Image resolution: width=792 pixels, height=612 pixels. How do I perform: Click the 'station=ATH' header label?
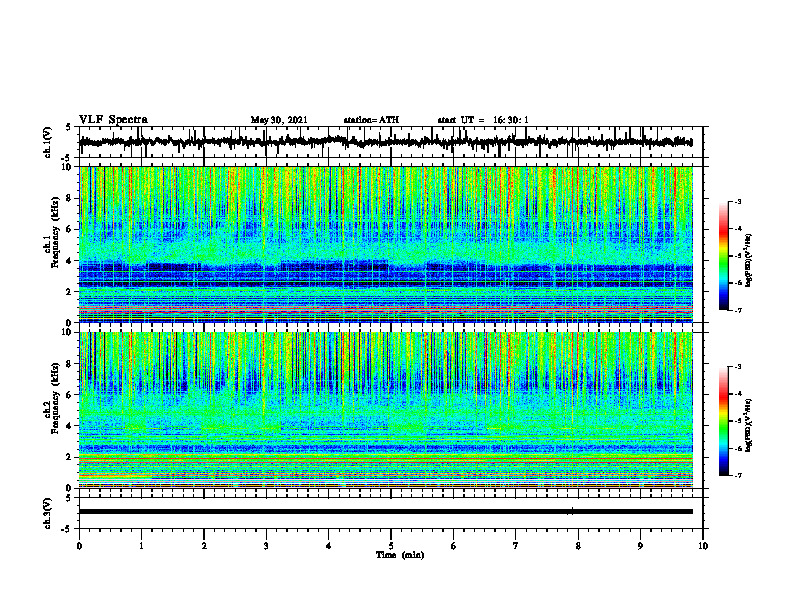tap(371, 120)
